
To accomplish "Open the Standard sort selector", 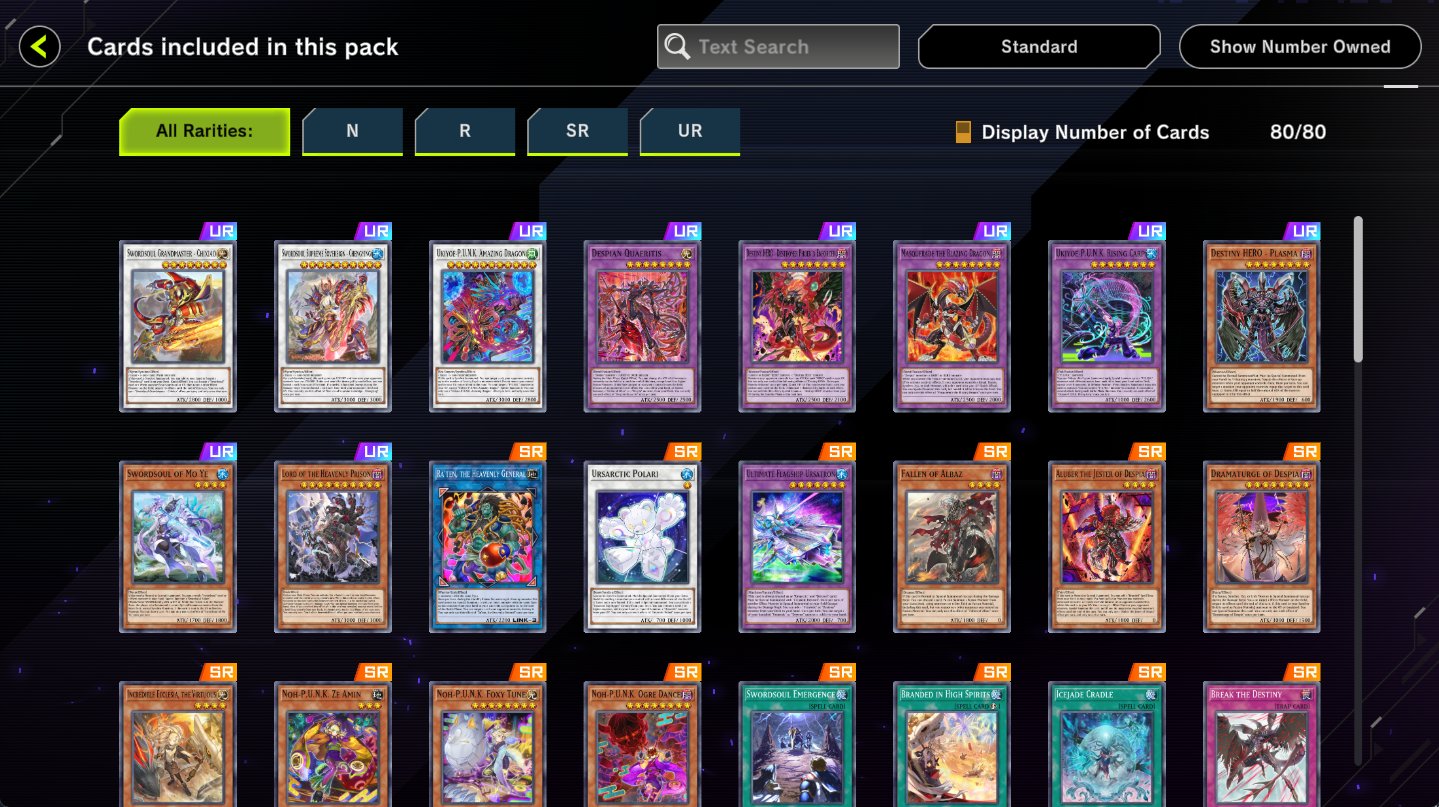I will pyautogui.click(x=1039, y=47).
